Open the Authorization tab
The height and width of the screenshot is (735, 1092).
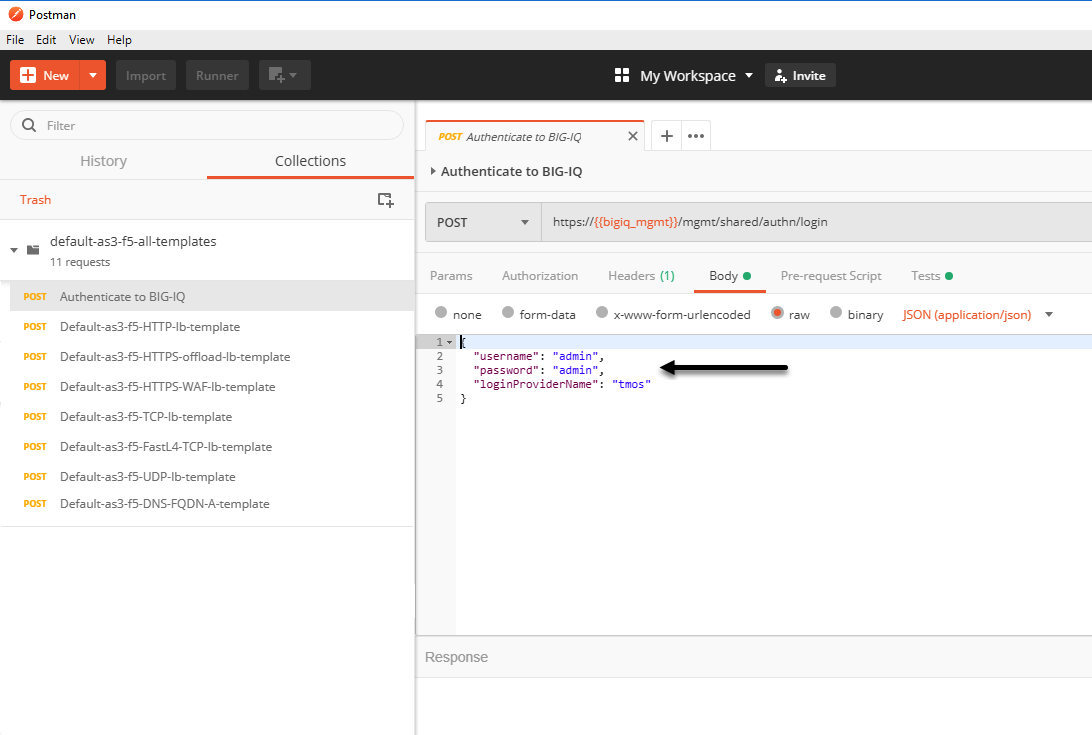[x=540, y=276]
